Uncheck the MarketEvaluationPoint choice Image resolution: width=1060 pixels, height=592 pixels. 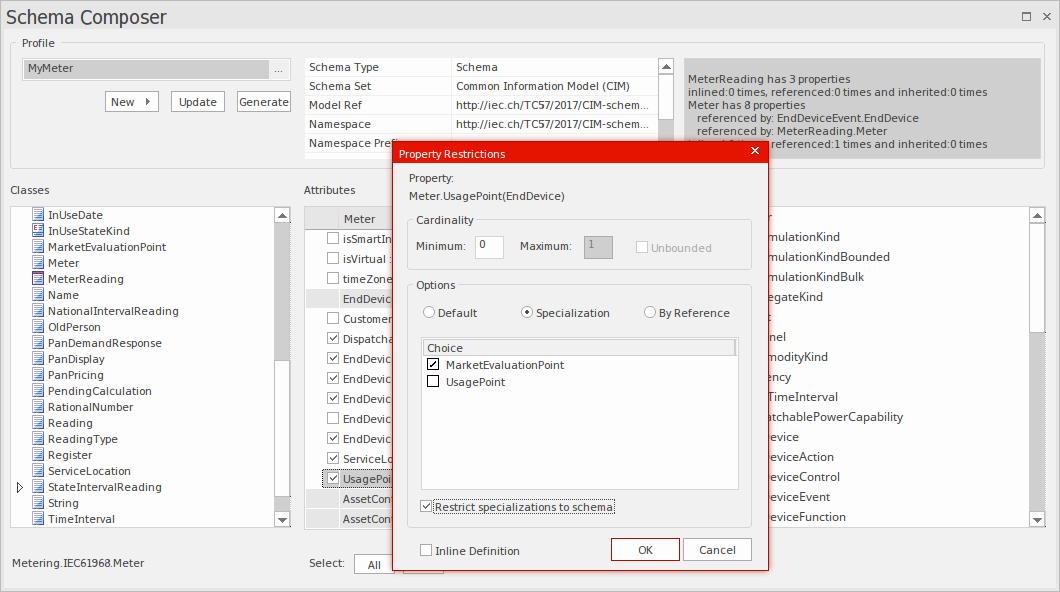coord(433,364)
